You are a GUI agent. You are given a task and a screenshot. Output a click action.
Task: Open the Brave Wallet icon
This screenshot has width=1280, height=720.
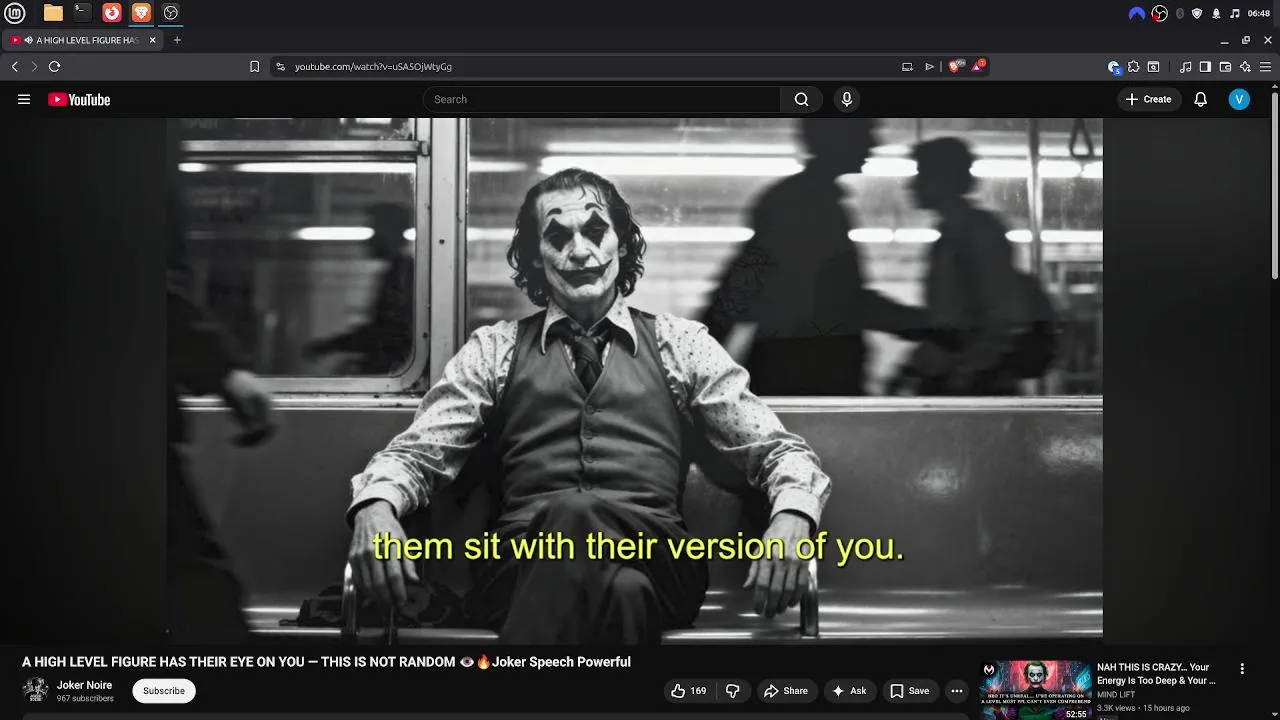(x=1225, y=67)
